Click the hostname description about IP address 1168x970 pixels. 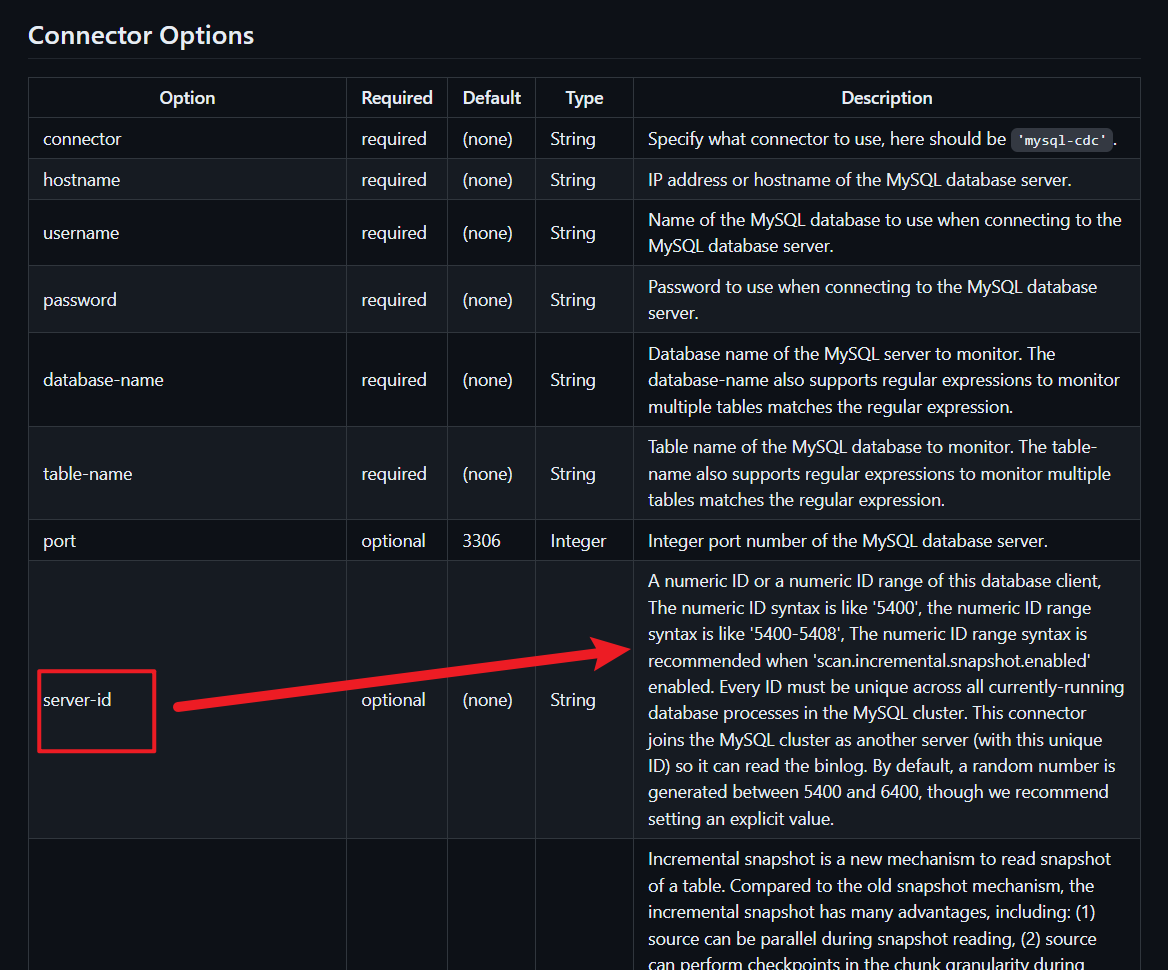coord(860,180)
